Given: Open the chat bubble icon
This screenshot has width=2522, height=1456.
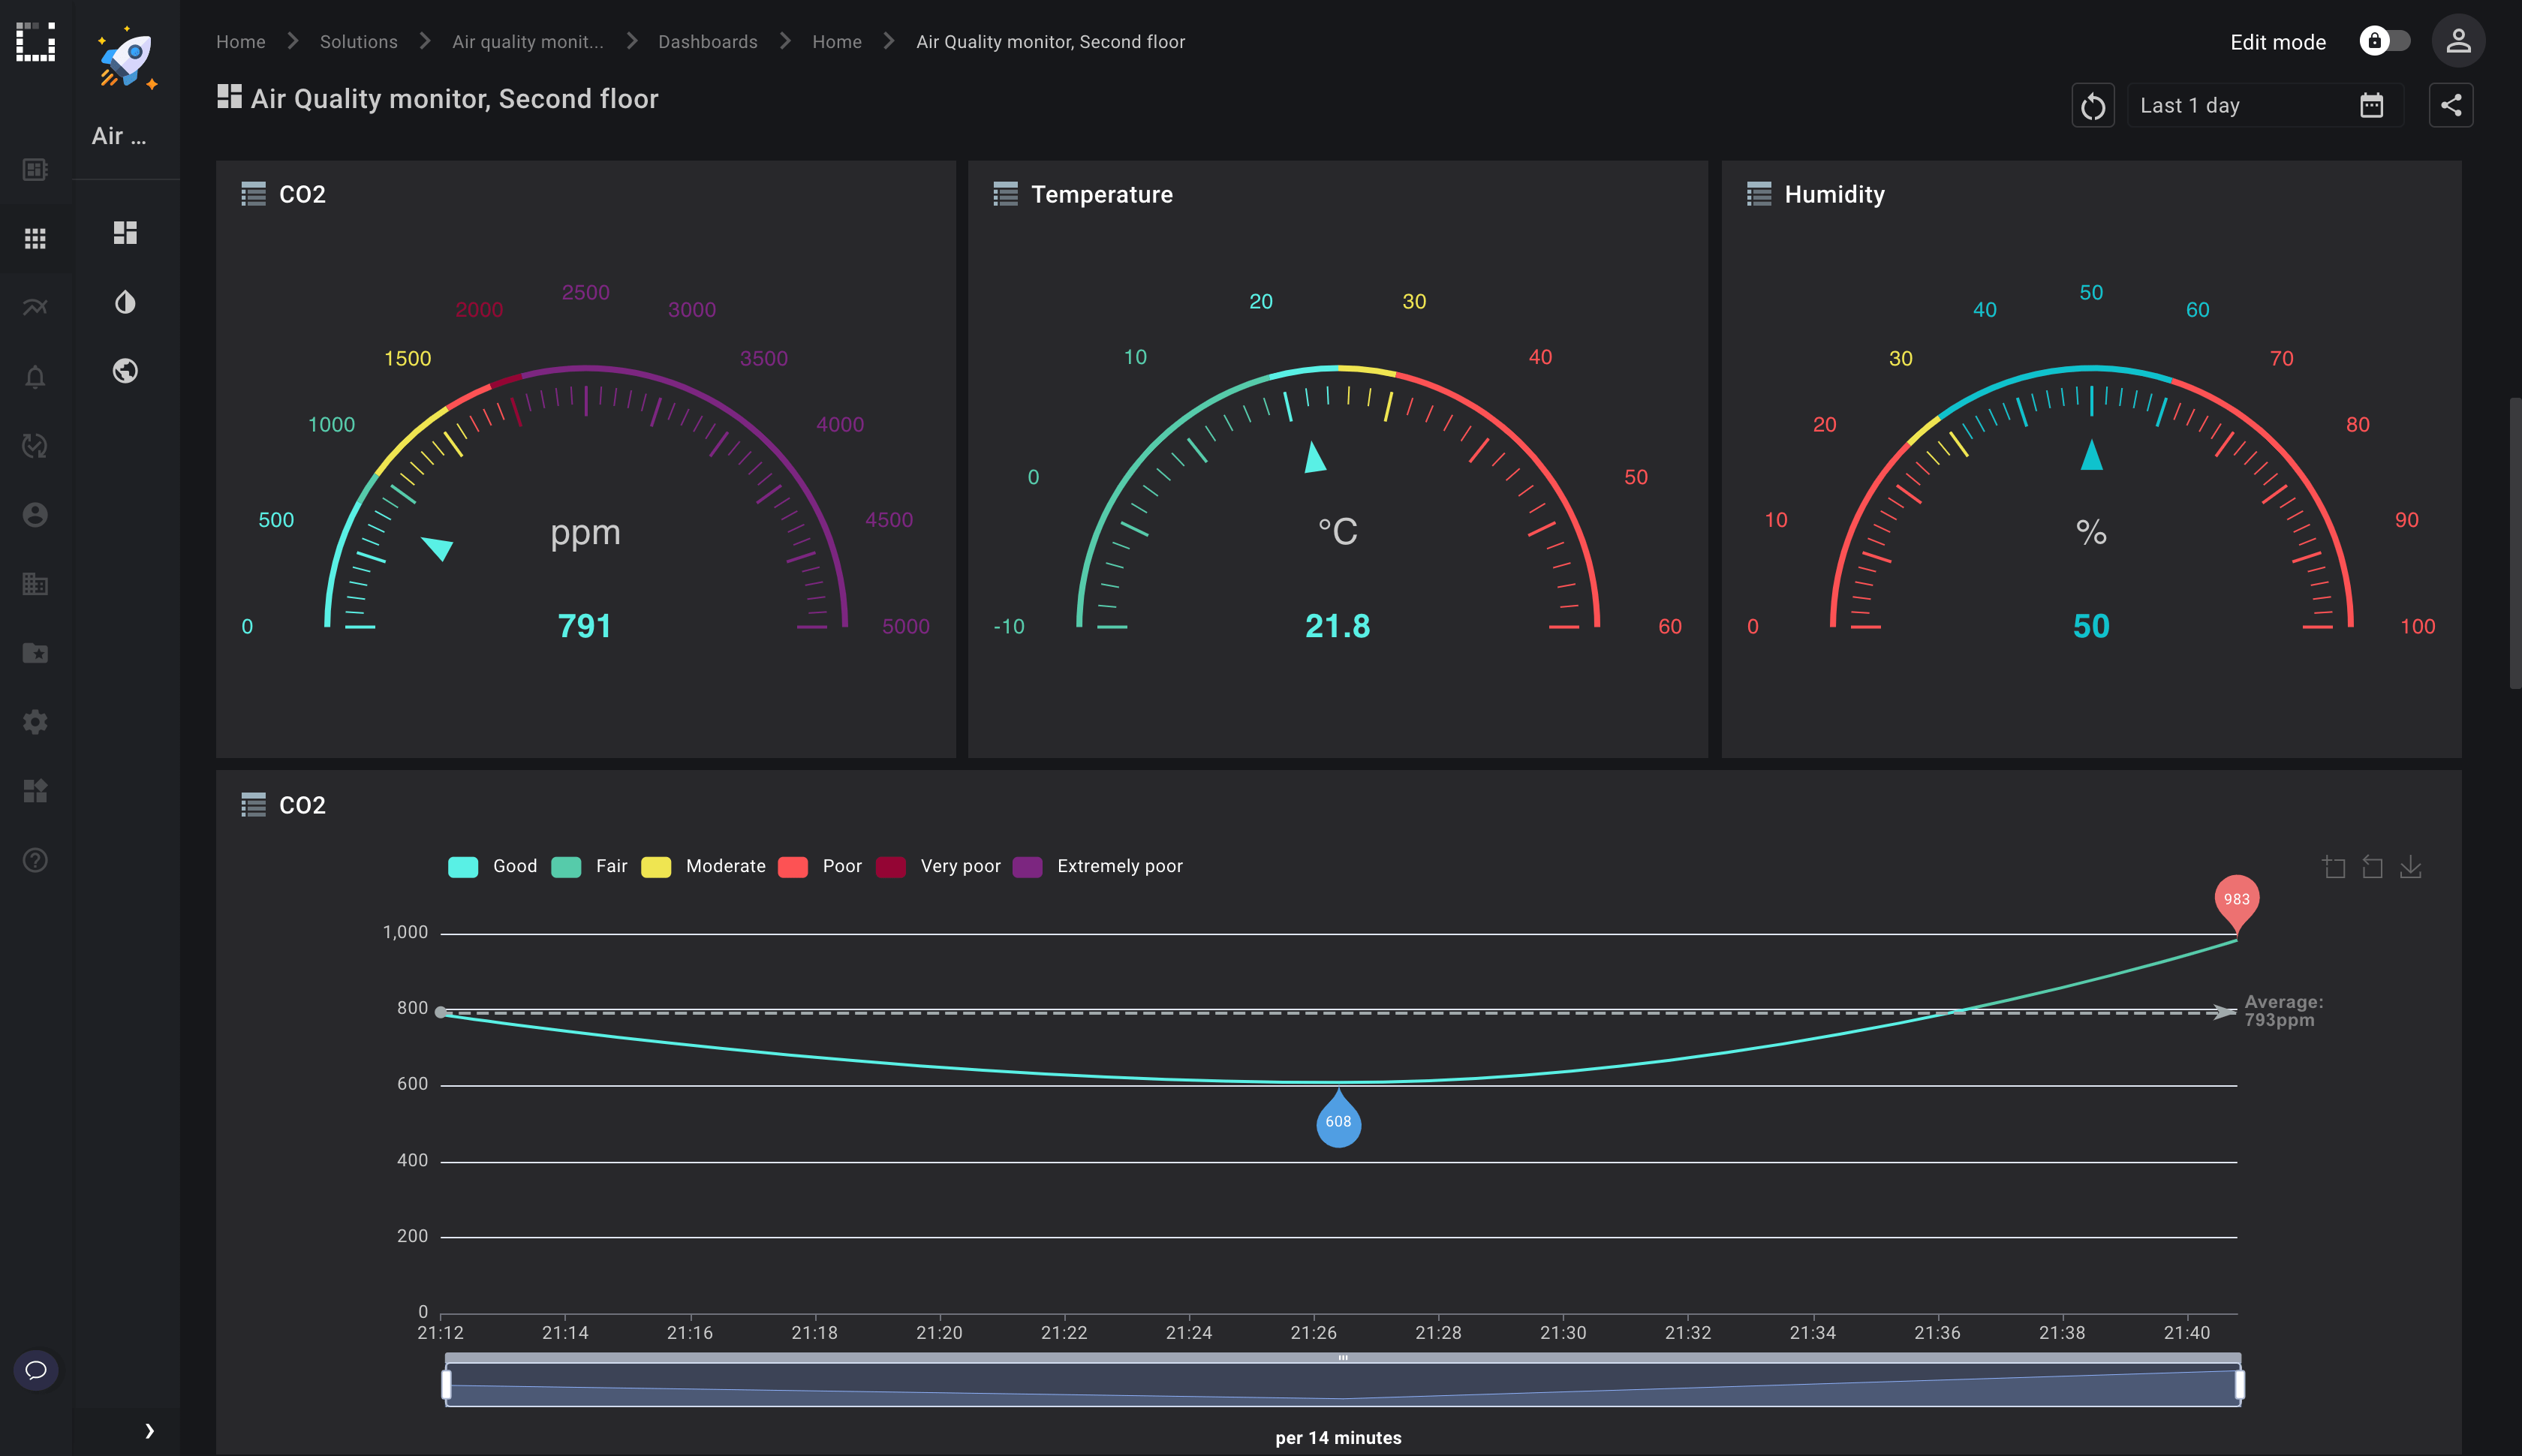Looking at the screenshot, I should click(x=36, y=1370).
